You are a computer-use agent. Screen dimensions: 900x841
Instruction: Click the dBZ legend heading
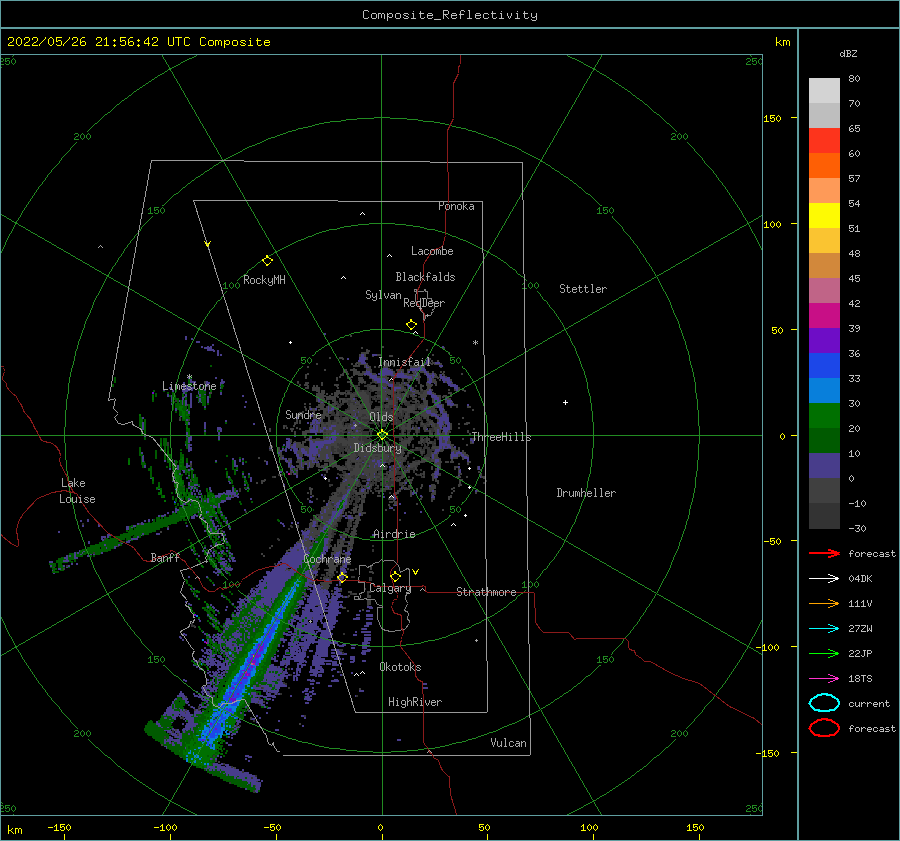coord(848,53)
